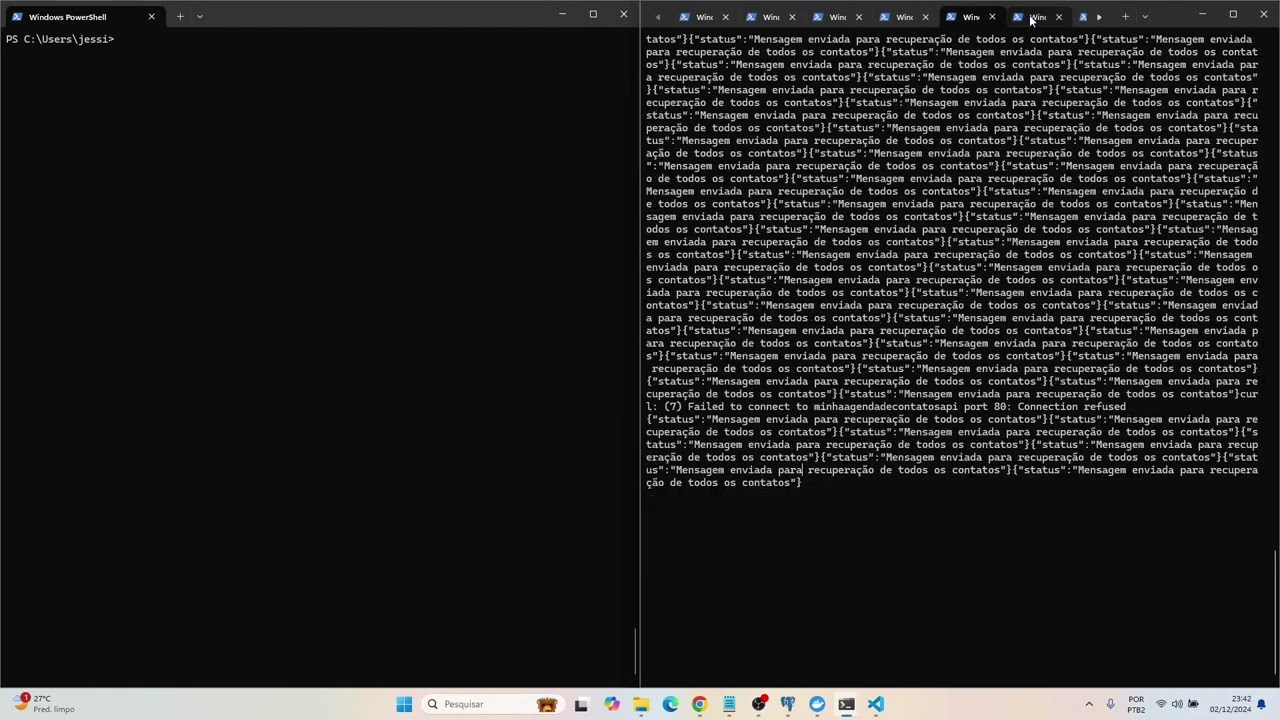
Task: Open File Explorer from the taskbar
Action: tap(641, 704)
